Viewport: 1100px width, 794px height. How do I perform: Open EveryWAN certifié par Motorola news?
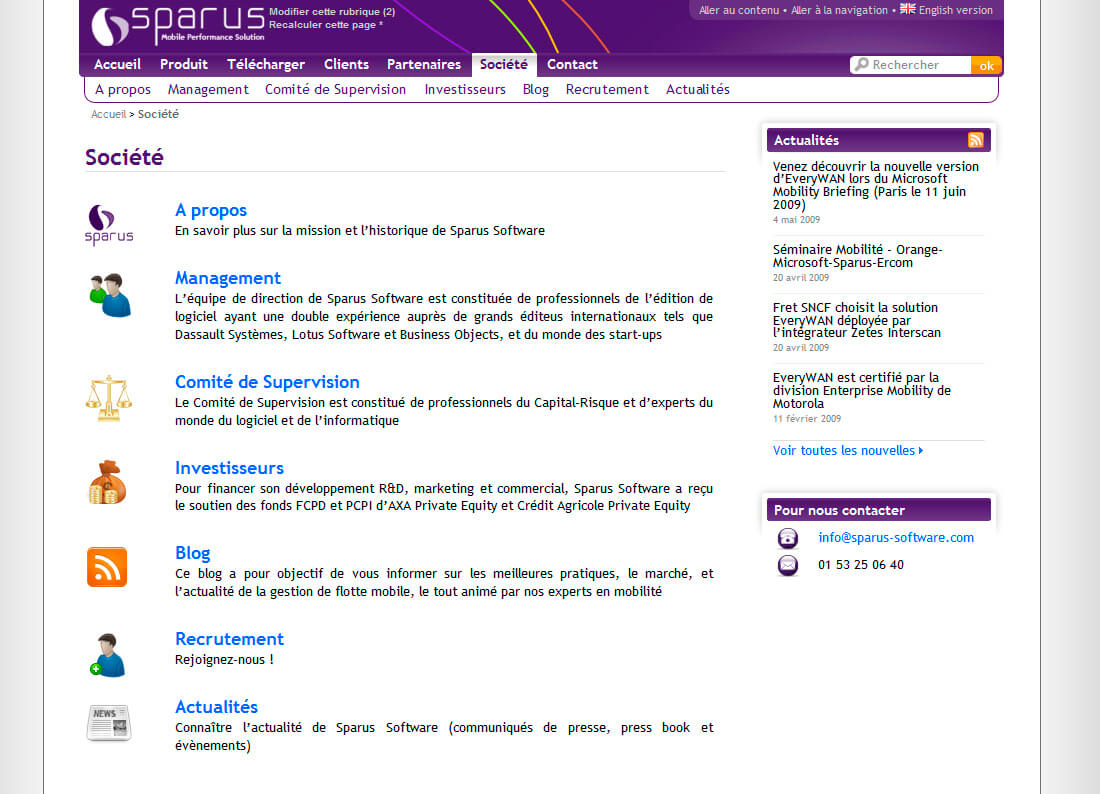861,390
